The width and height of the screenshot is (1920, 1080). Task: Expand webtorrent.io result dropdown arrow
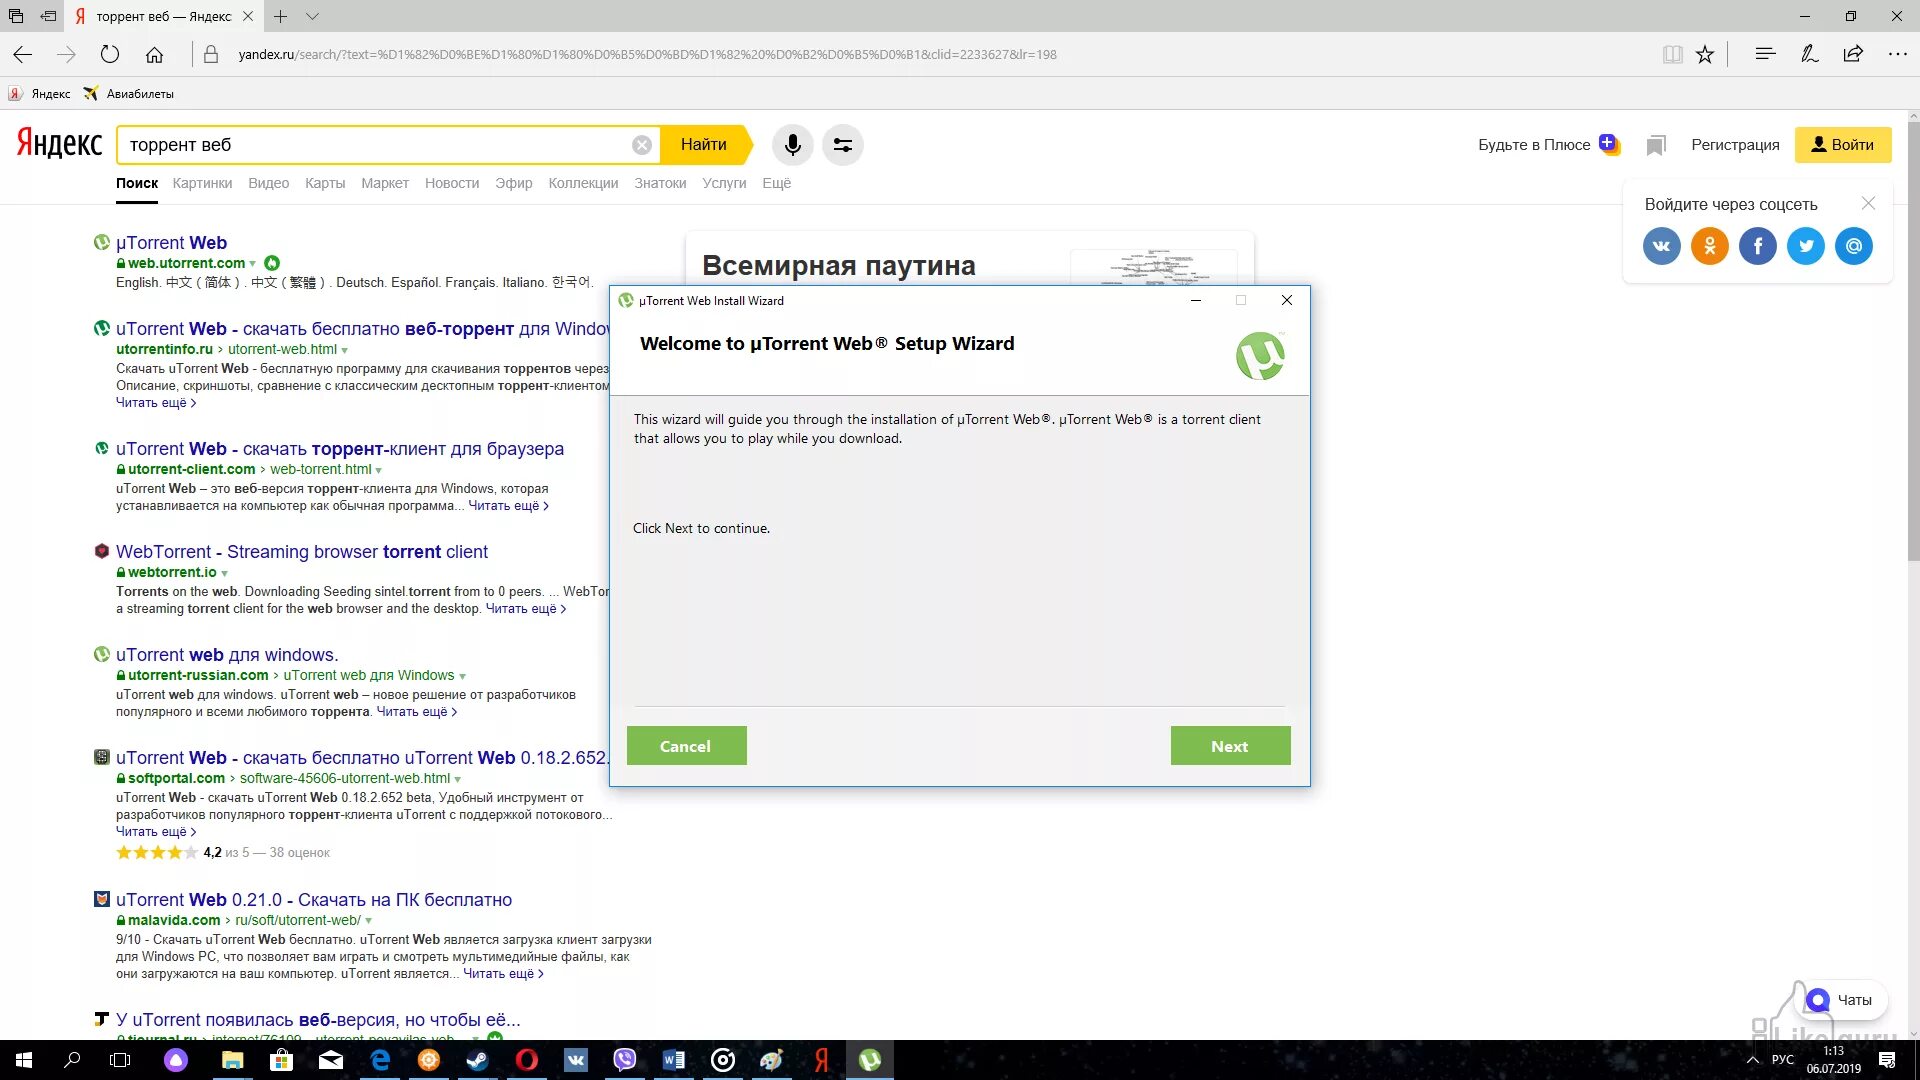[225, 573]
